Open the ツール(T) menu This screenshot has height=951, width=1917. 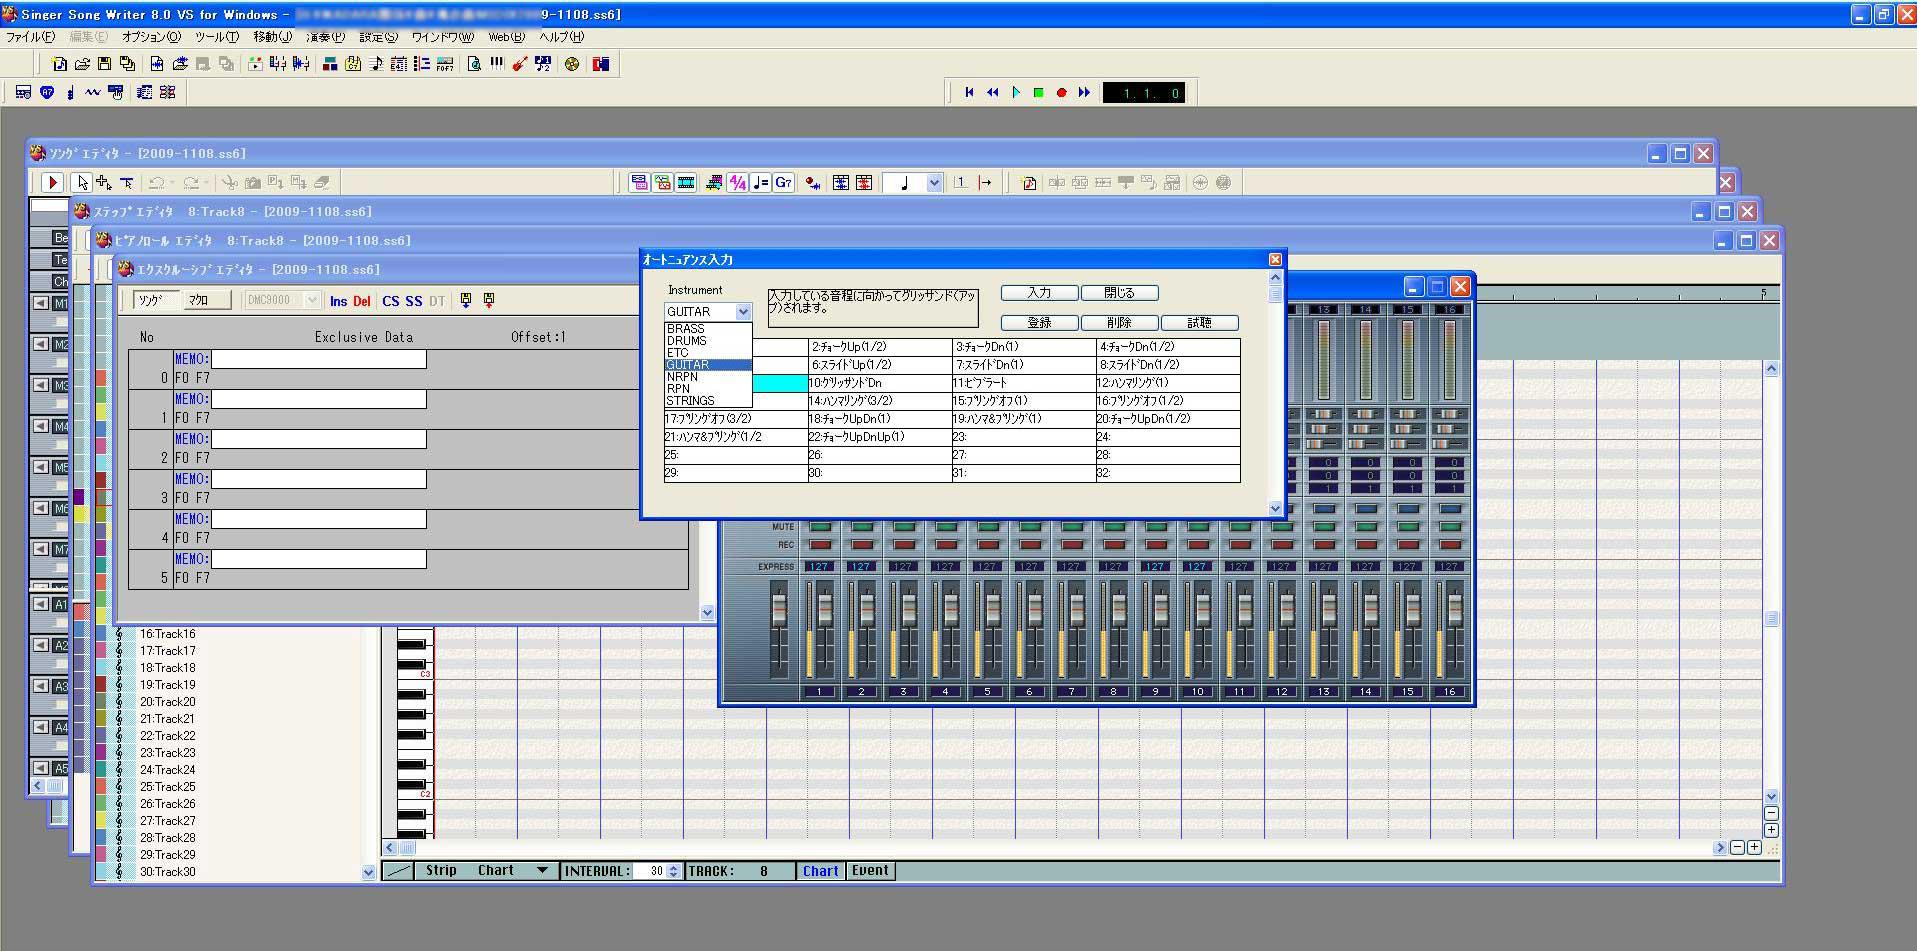217,37
